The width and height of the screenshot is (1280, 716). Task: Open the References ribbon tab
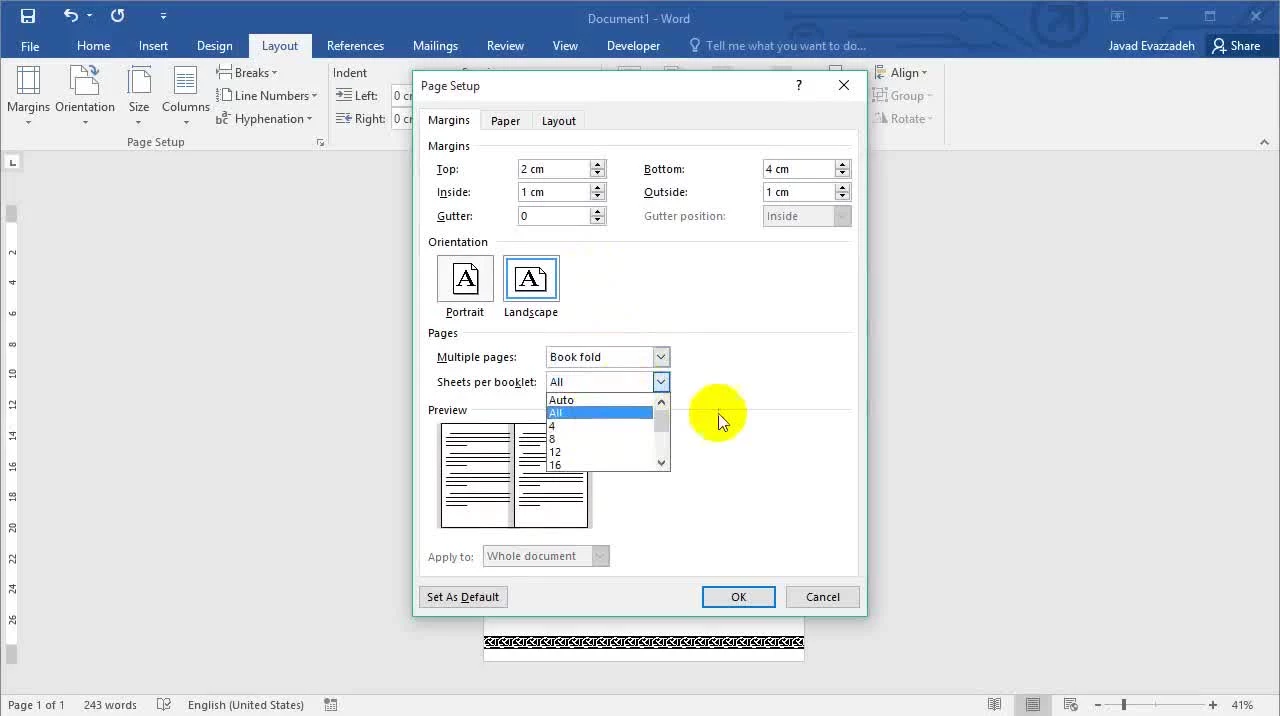[x=355, y=46]
